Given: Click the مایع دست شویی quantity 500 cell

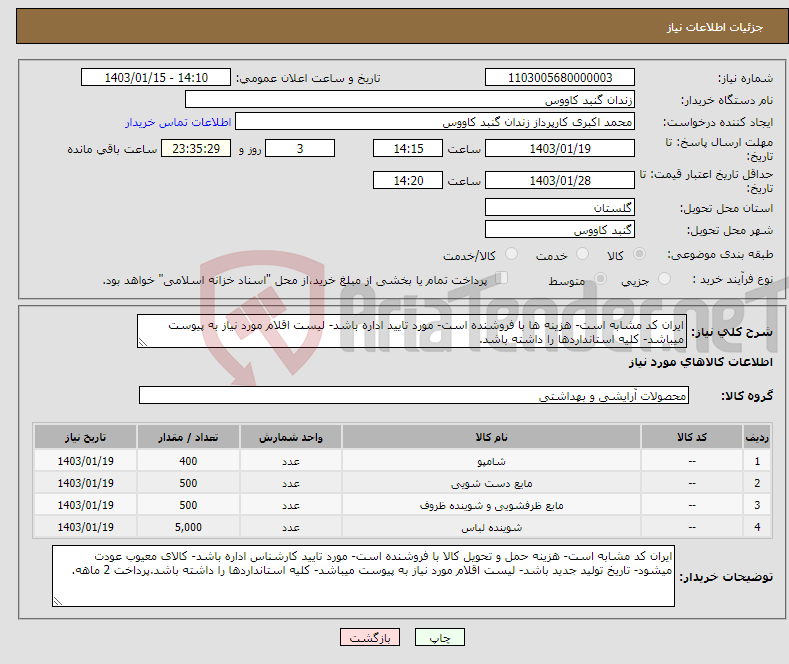Looking at the screenshot, I should pyautogui.click(x=188, y=483).
